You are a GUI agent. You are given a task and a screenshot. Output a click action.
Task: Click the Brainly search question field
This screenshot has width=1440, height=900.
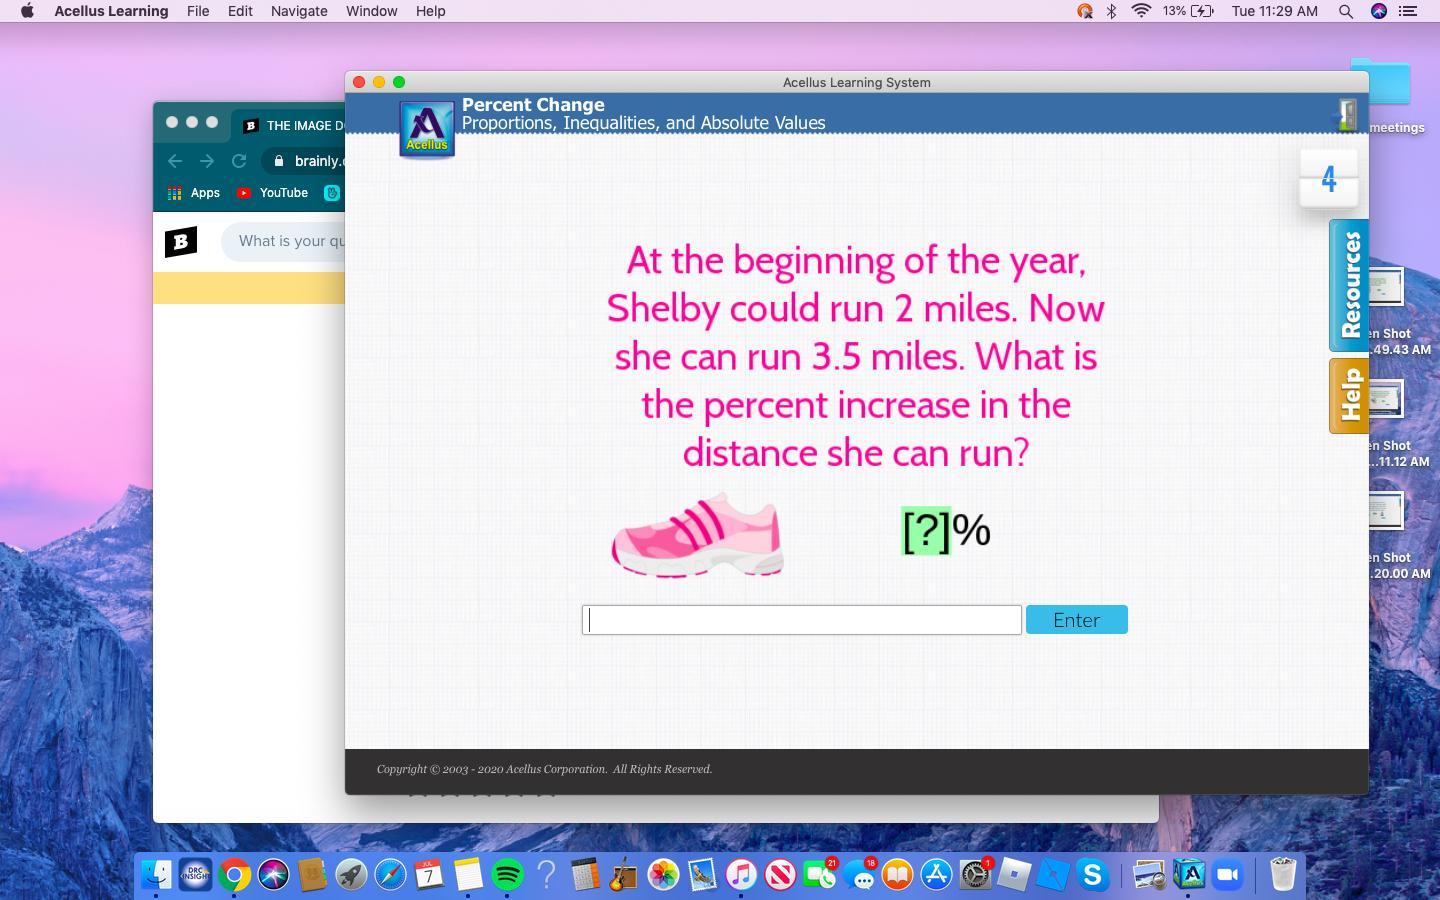tap(283, 241)
